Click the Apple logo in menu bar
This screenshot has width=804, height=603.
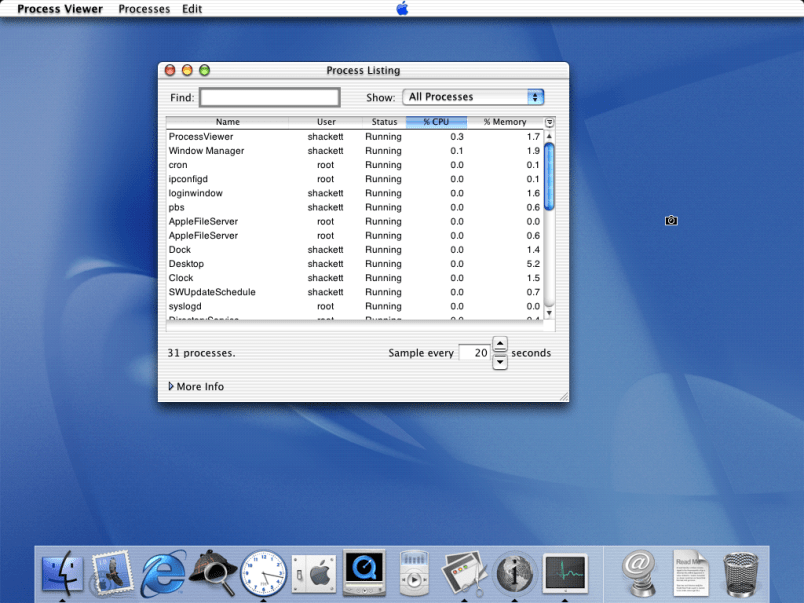click(x=402, y=9)
